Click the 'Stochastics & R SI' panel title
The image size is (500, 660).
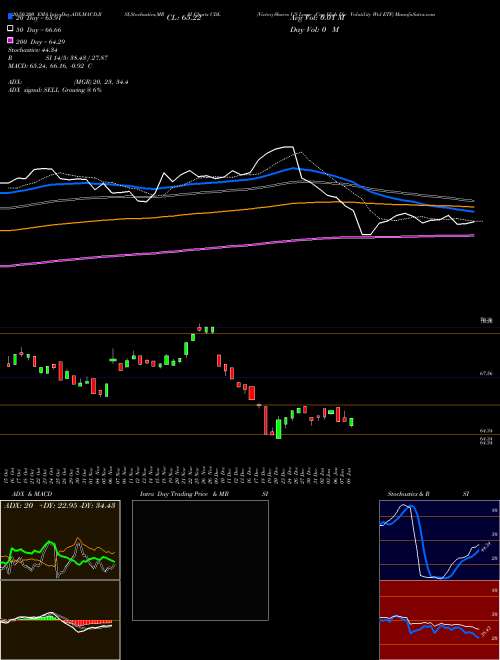coord(428,494)
